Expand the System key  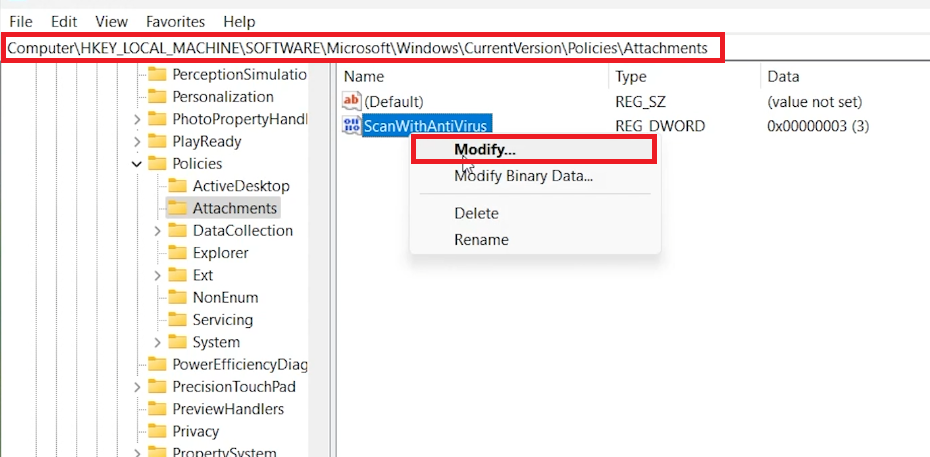(157, 343)
